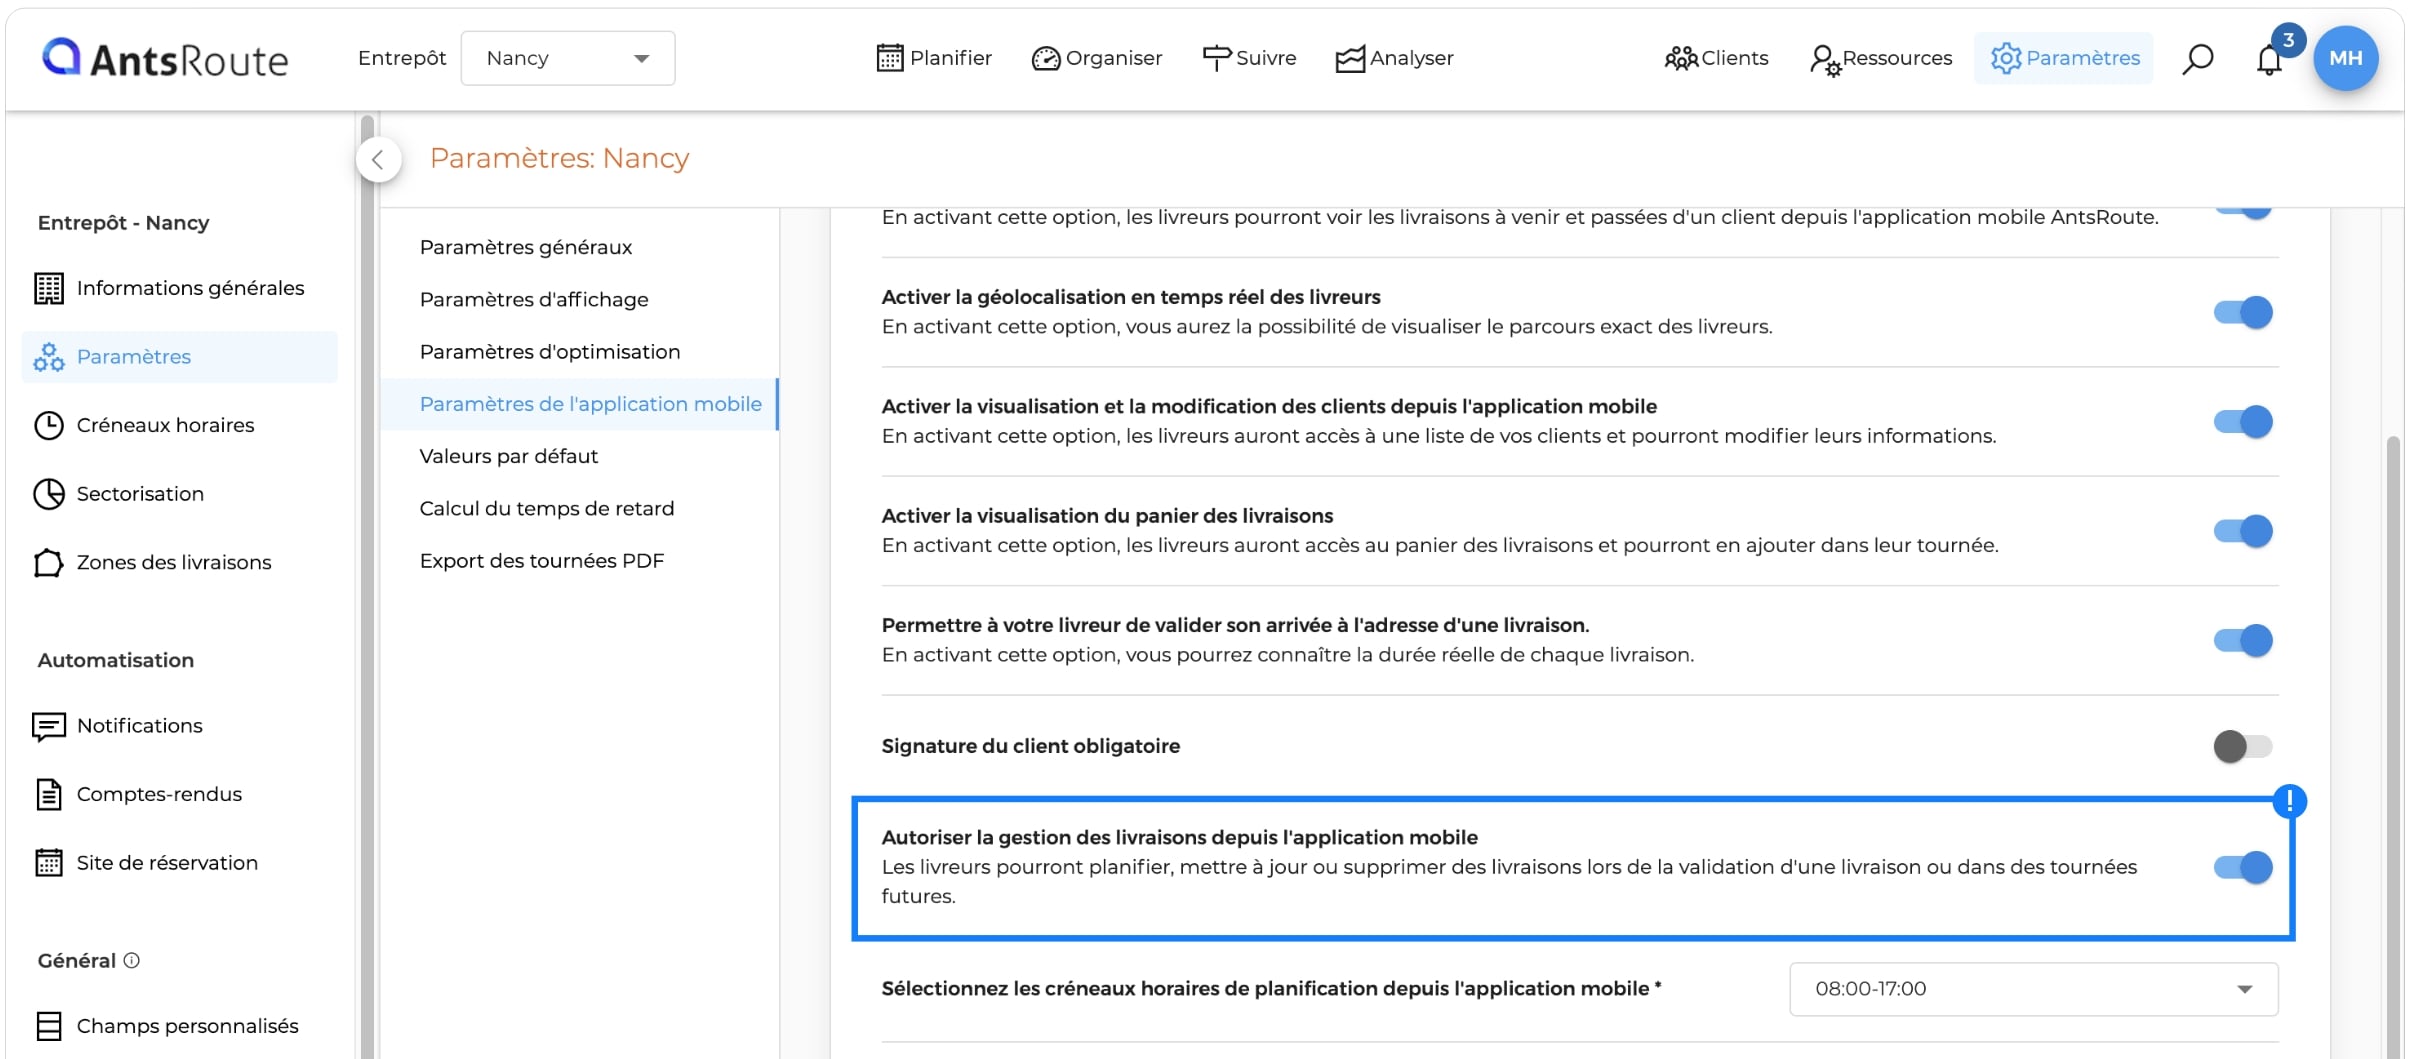Open notifications bell with badge 3
The height and width of the screenshot is (1059, 2410).
pos(2269,60)
